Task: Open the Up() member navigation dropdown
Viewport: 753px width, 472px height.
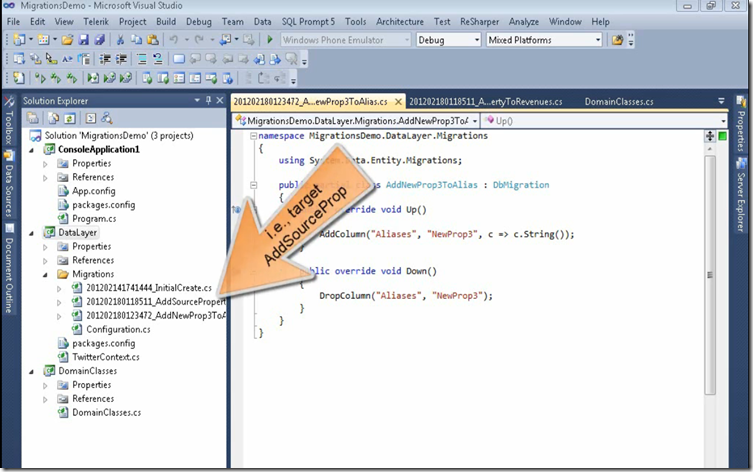Action: click(x=605, y=121)
